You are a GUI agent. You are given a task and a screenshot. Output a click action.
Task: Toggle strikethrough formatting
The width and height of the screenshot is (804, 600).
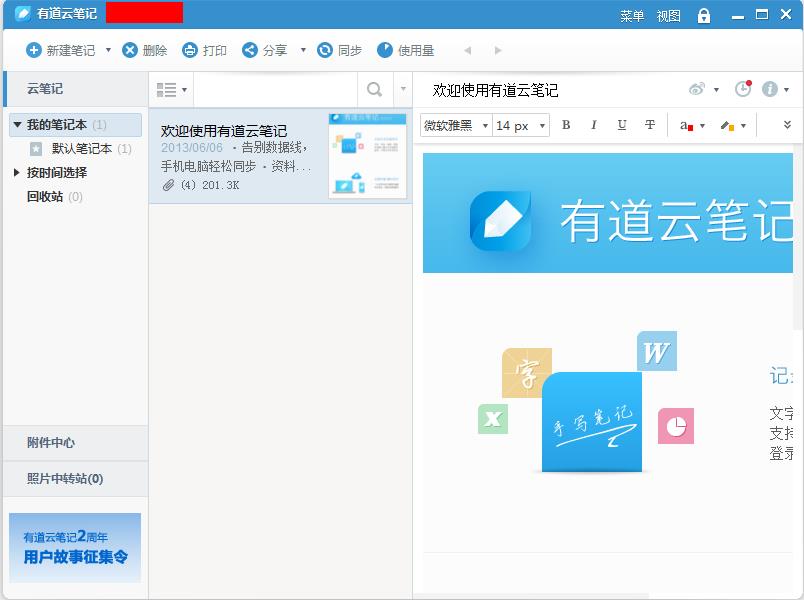click(648, 126)
